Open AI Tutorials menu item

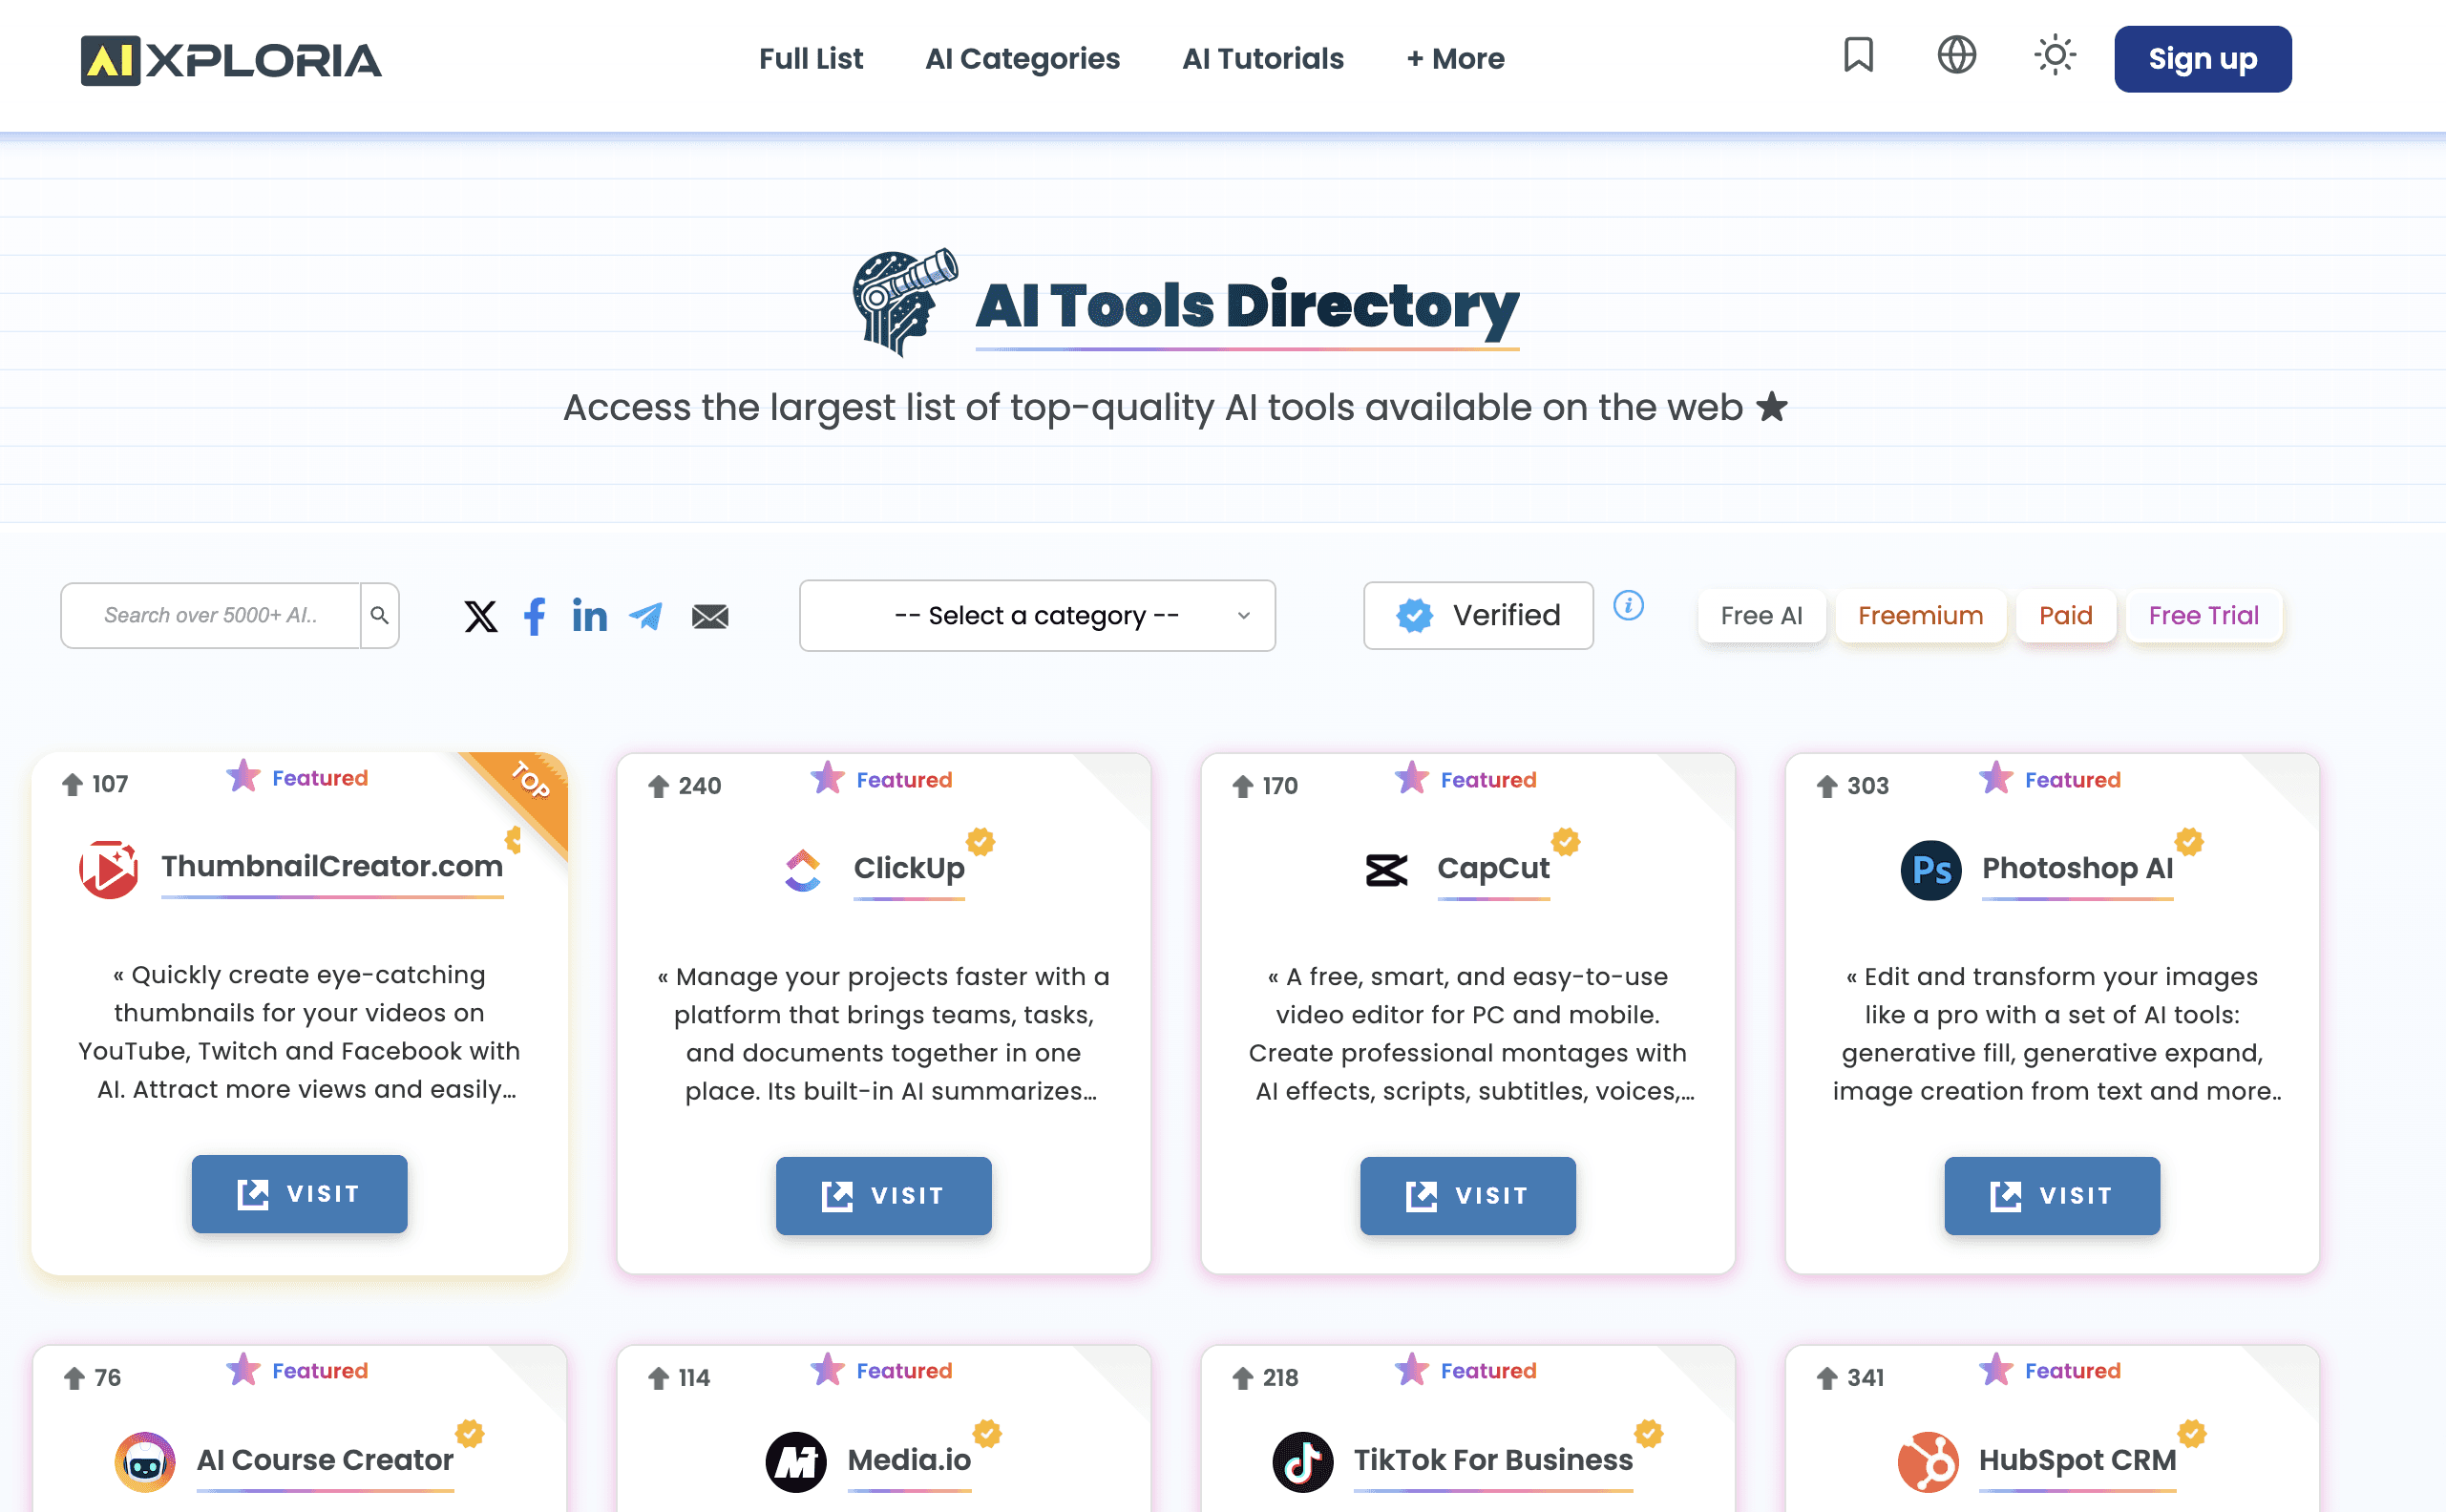point(1263,59)
